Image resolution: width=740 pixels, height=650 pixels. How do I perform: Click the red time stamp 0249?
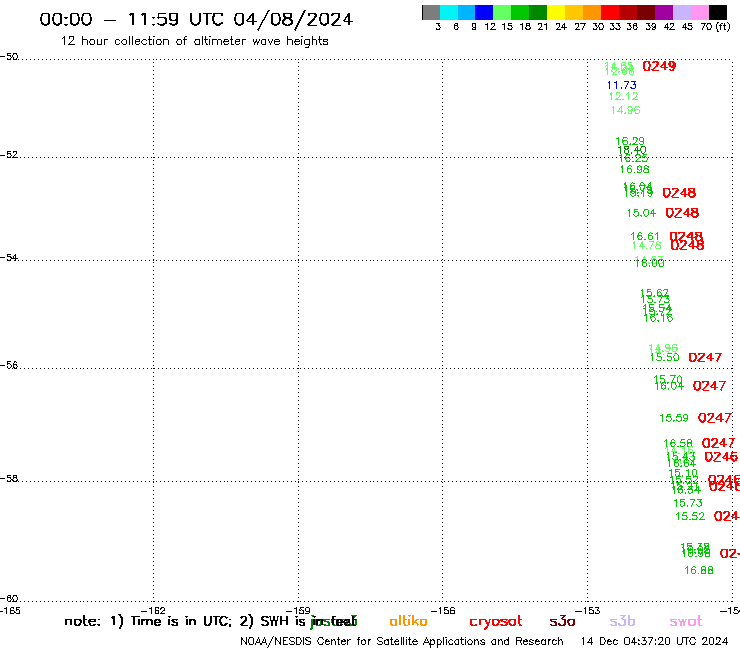click(659, 66)
